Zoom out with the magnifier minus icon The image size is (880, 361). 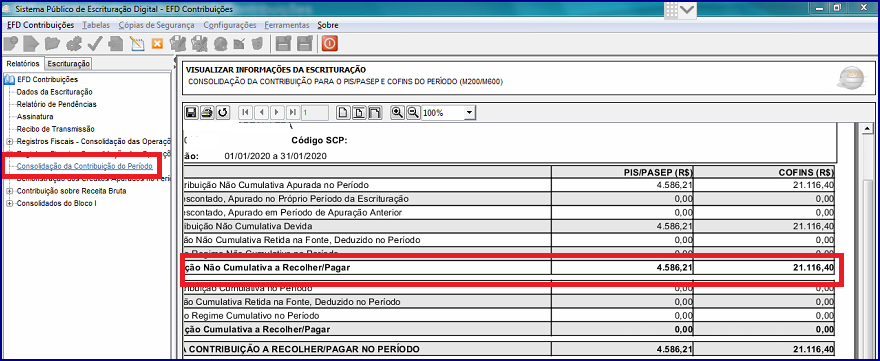(x=412, y=113)
